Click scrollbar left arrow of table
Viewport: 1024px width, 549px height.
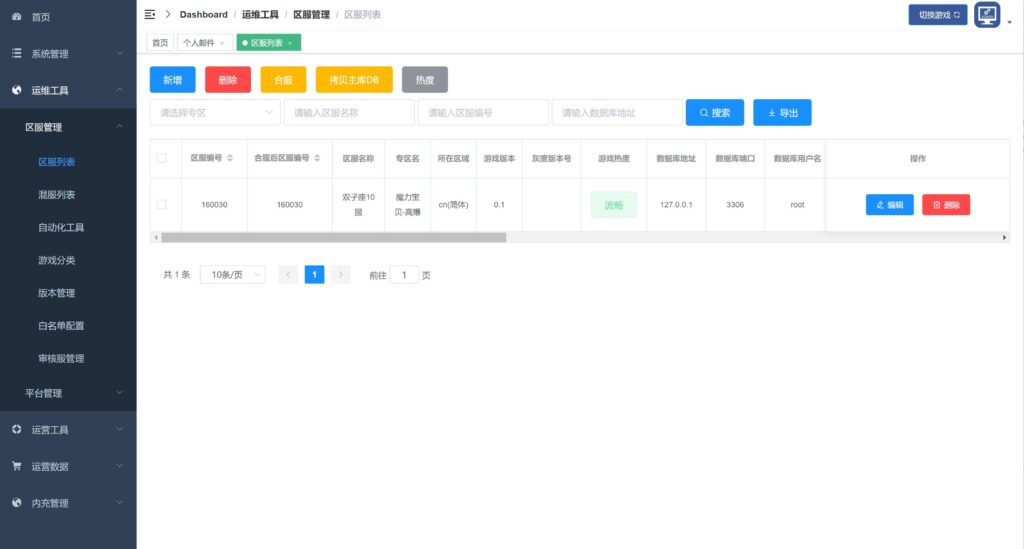coord(155,238)
